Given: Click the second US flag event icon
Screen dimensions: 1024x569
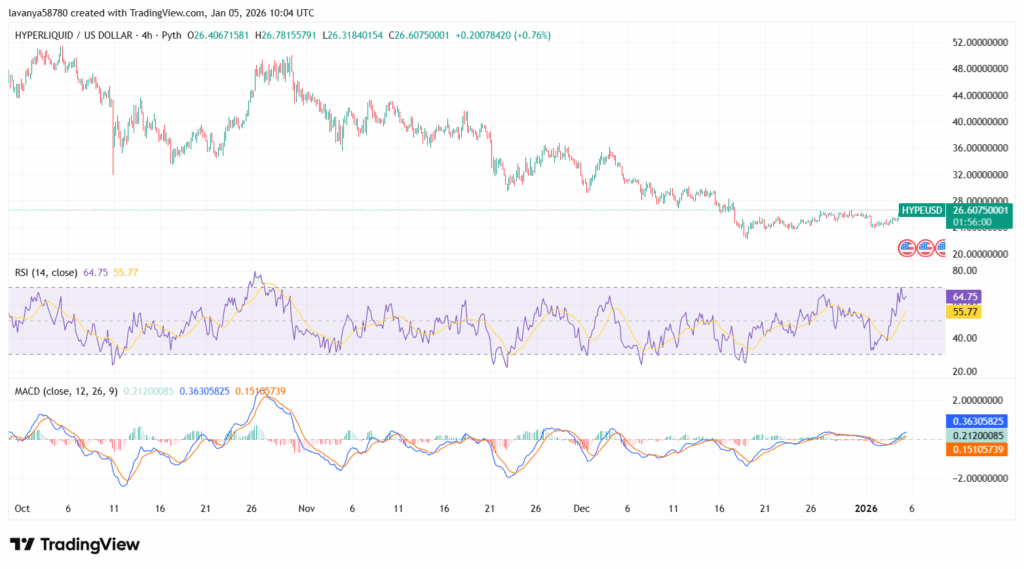Looking at the screenshot, I should click(x=925, y=246).
